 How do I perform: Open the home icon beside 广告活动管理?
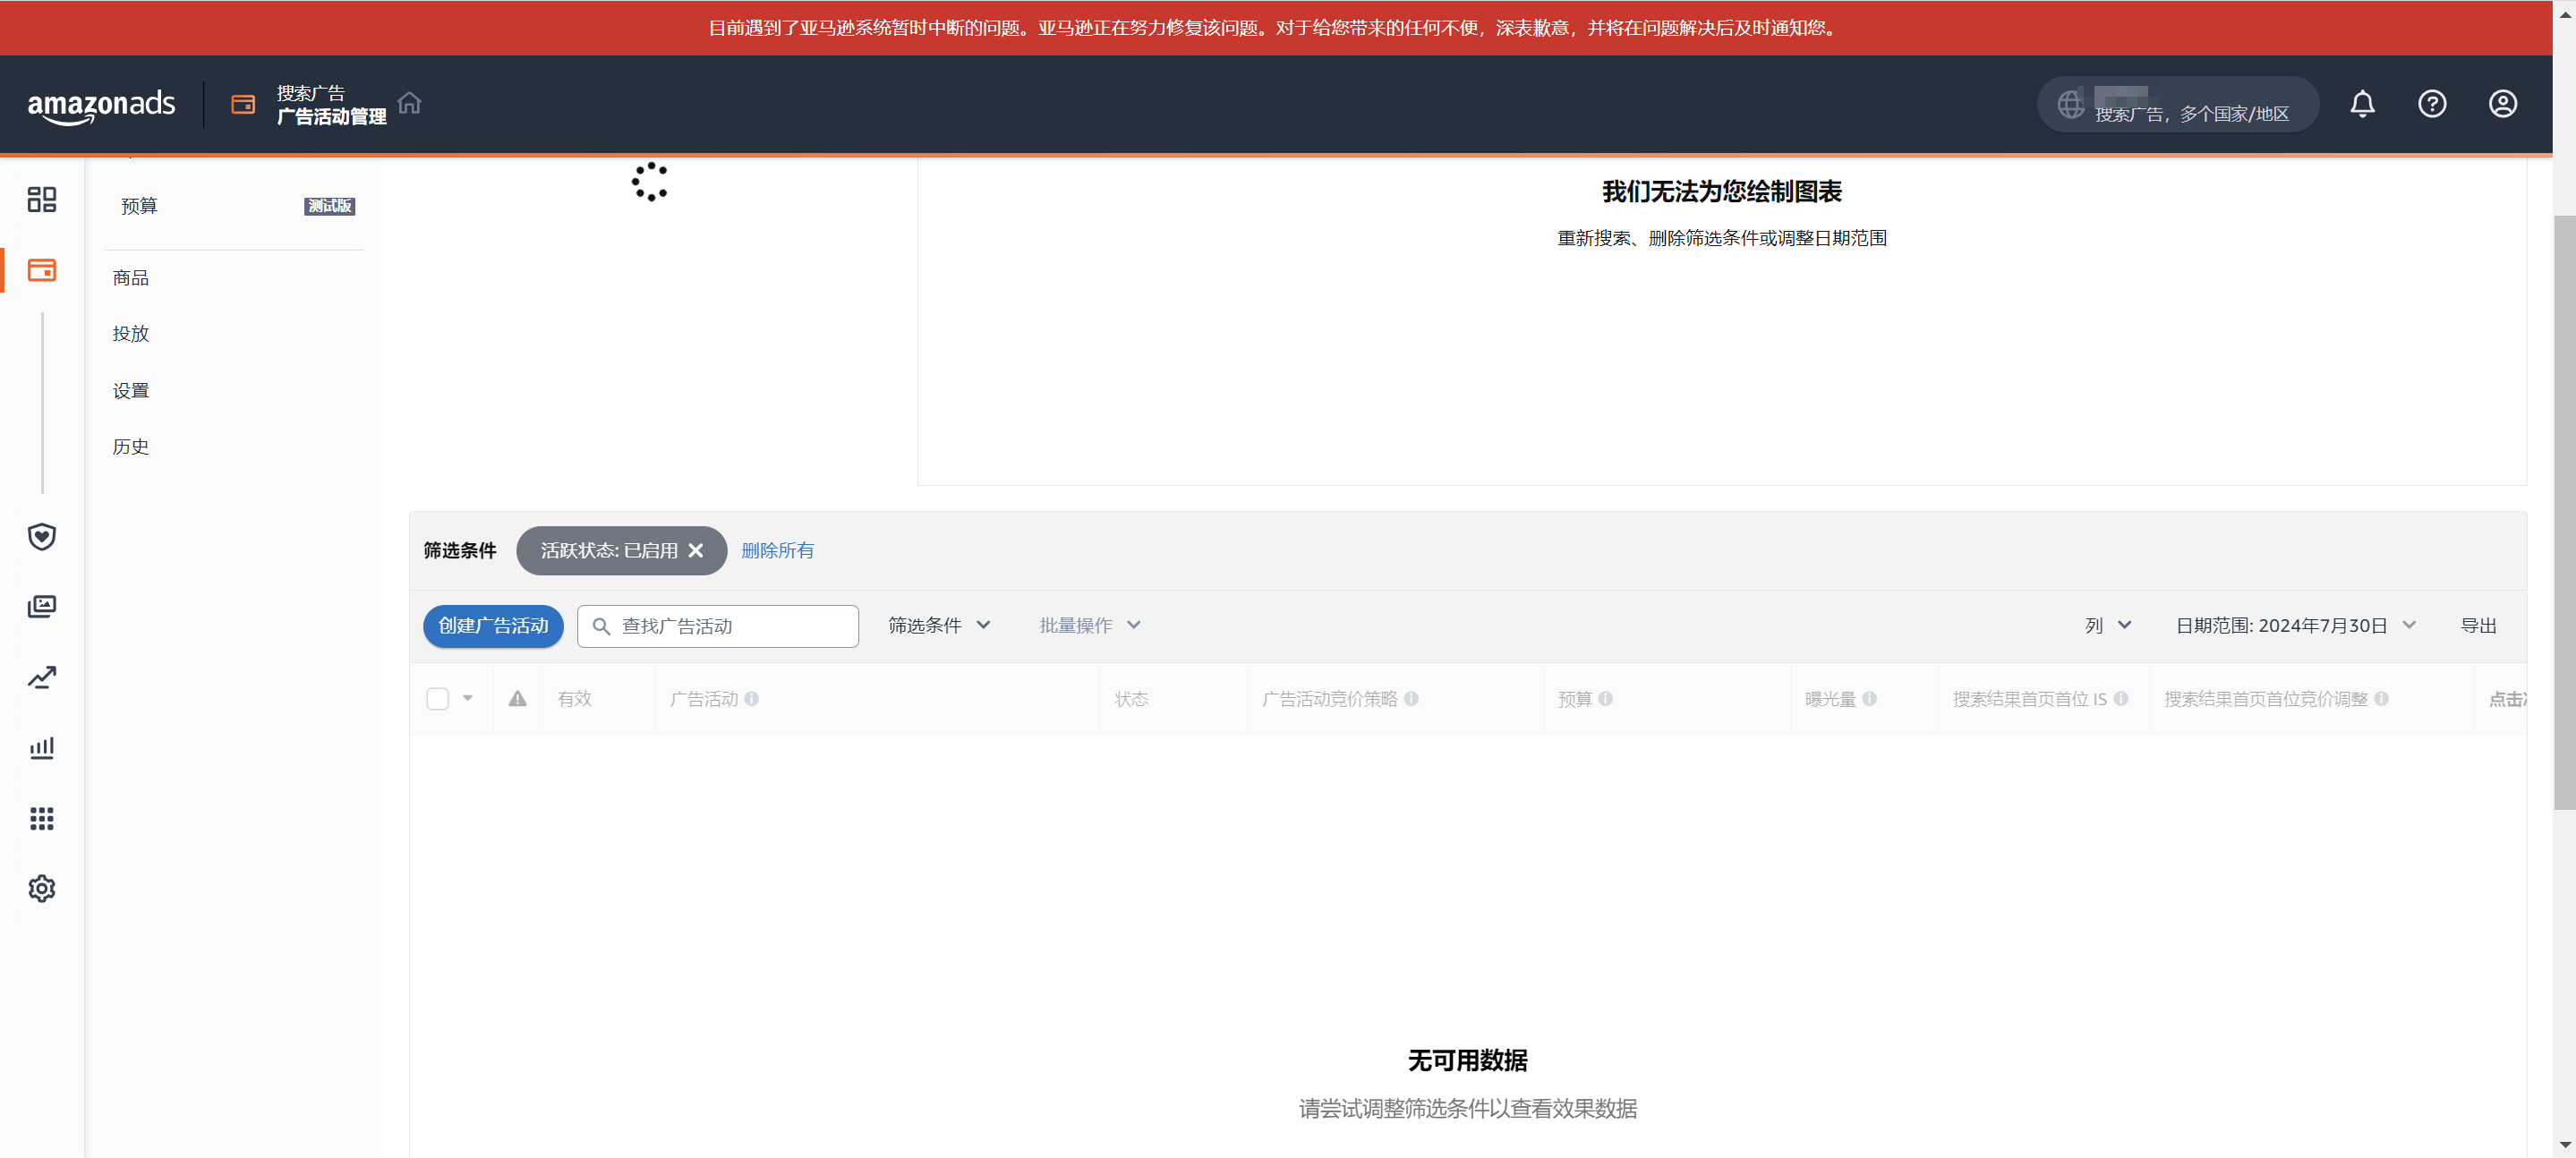[409, 103]
